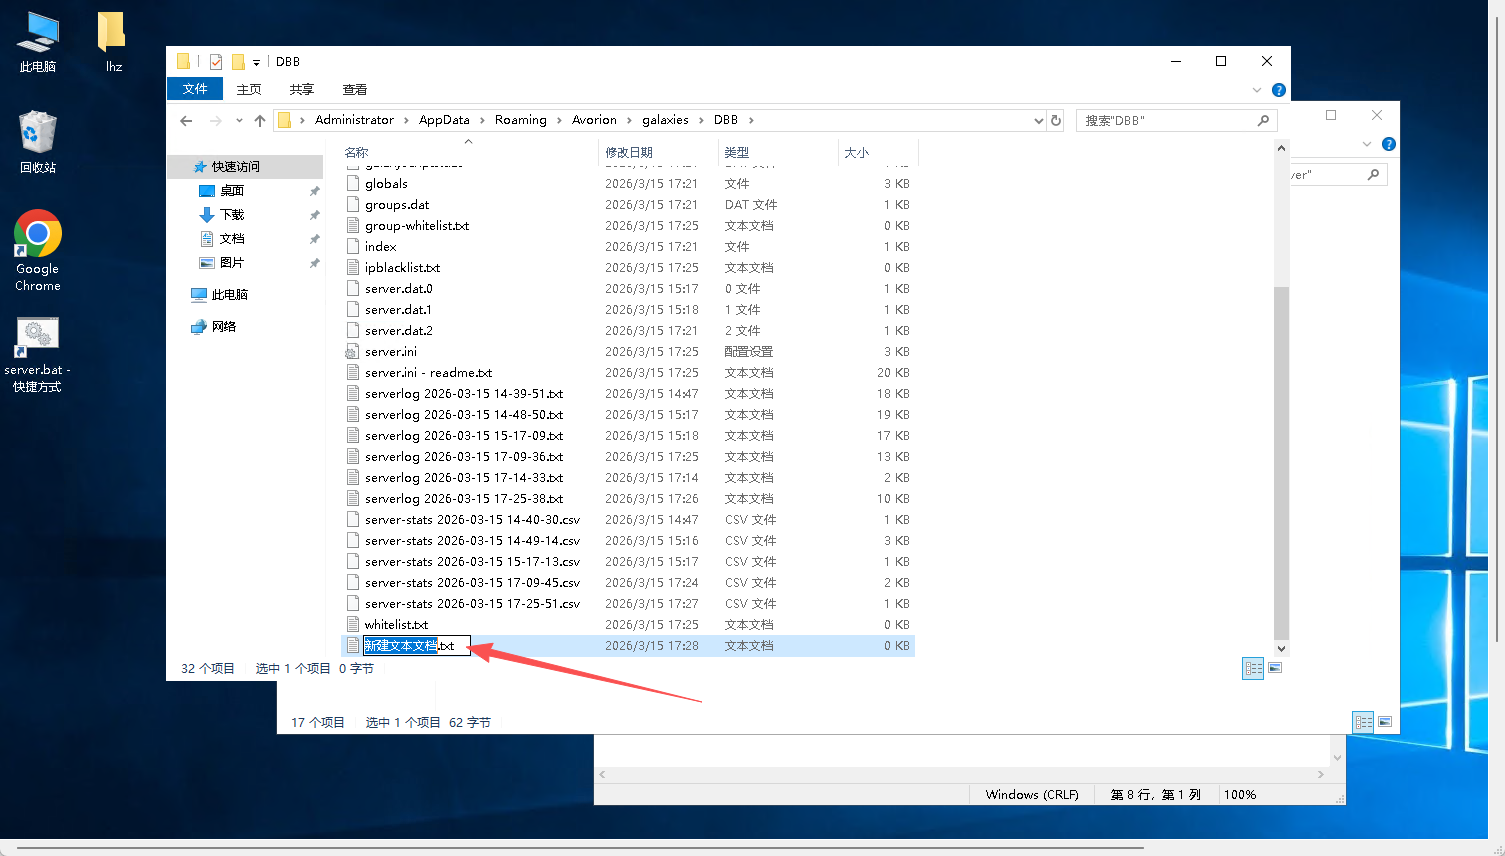The width and height of the screenshot is (1505, 856).
Task: Expand the ribbon with chevron arrow
Action: [x=1257, y=90]
